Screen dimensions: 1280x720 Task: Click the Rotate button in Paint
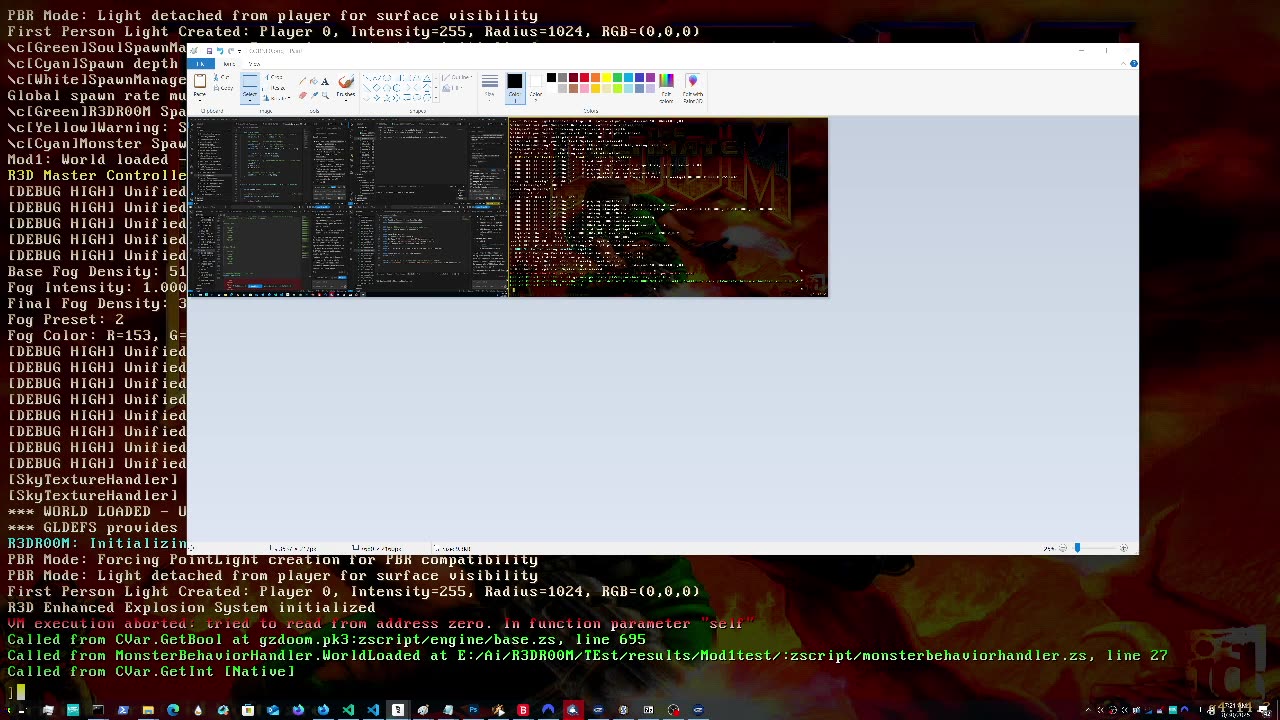(275, 98)
